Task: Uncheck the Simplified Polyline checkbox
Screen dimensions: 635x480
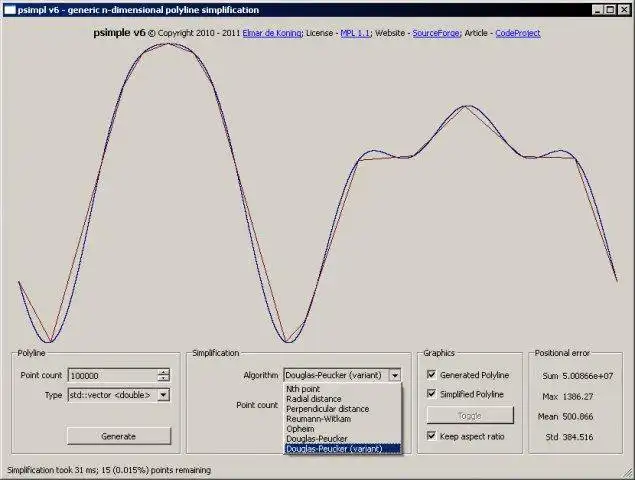Action: coord(432,394)
